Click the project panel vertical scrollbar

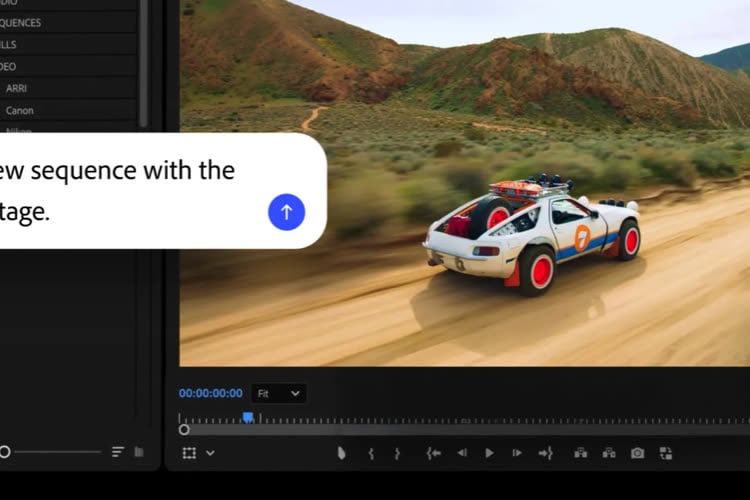pos(143,64)
